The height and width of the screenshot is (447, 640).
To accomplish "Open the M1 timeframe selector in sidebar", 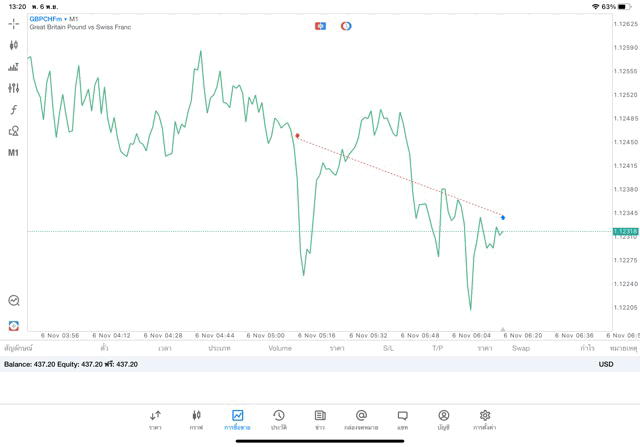I will [14, 153].
